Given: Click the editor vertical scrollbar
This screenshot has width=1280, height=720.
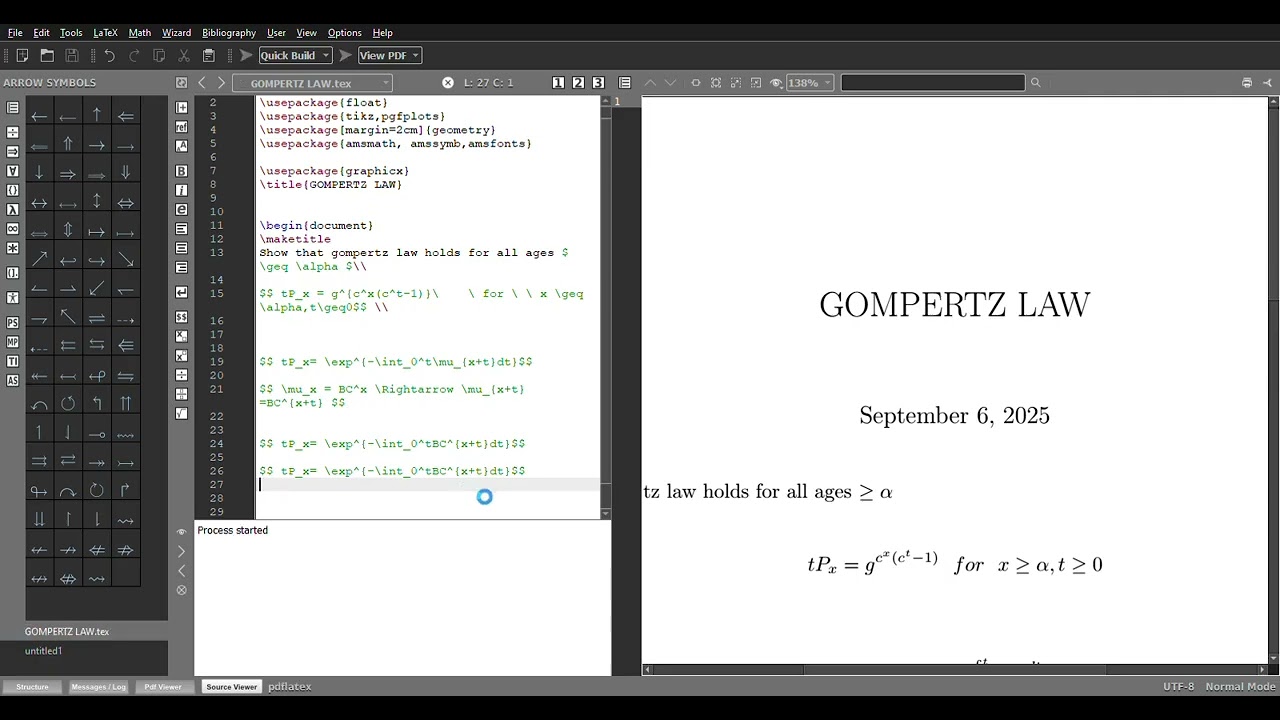Looking at the screenshot, I should click(605, 307).
